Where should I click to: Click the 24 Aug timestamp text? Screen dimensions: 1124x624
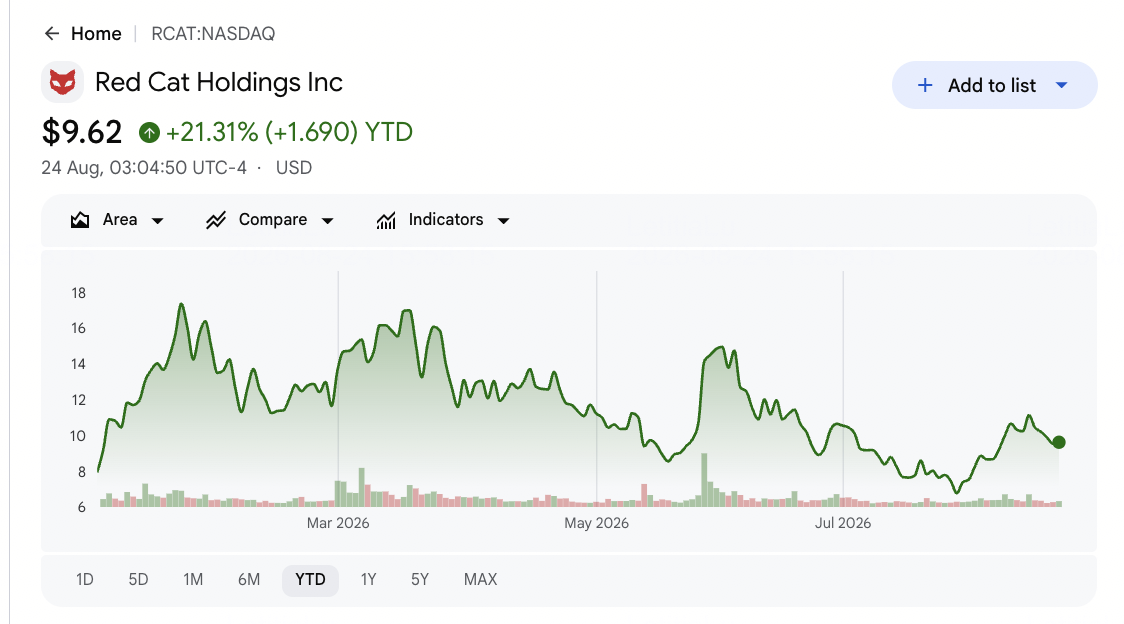pyautogui.click(x=144, y=168)
